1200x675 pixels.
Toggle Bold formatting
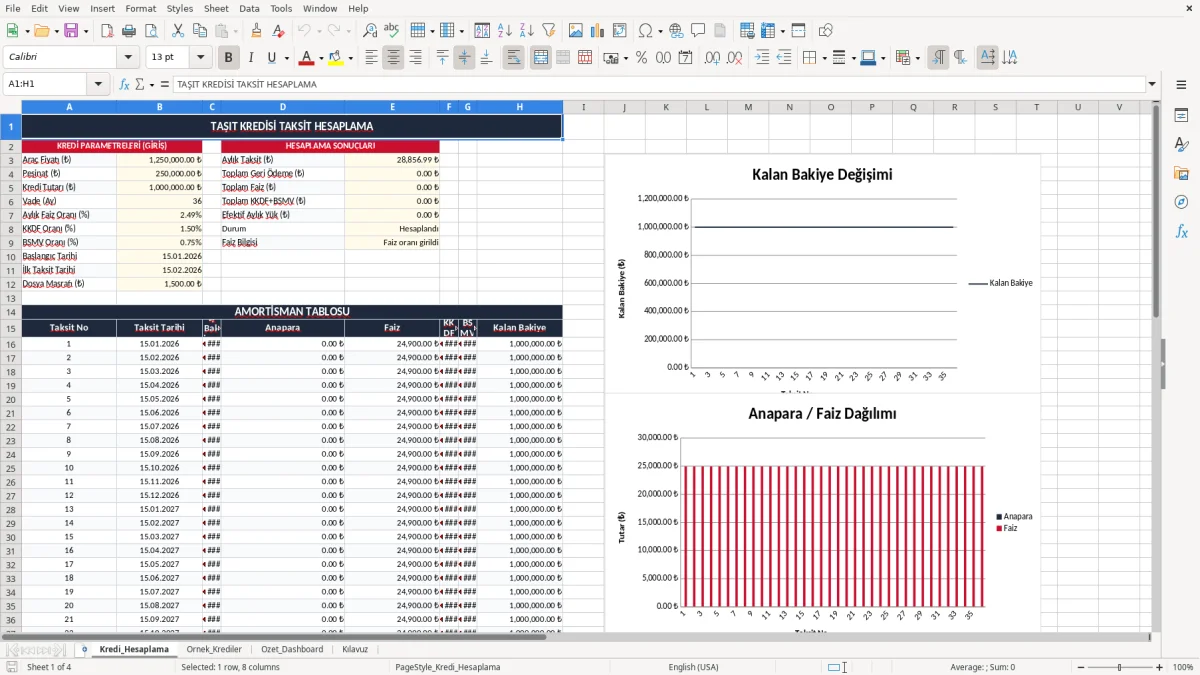click(x=229, y=58)
